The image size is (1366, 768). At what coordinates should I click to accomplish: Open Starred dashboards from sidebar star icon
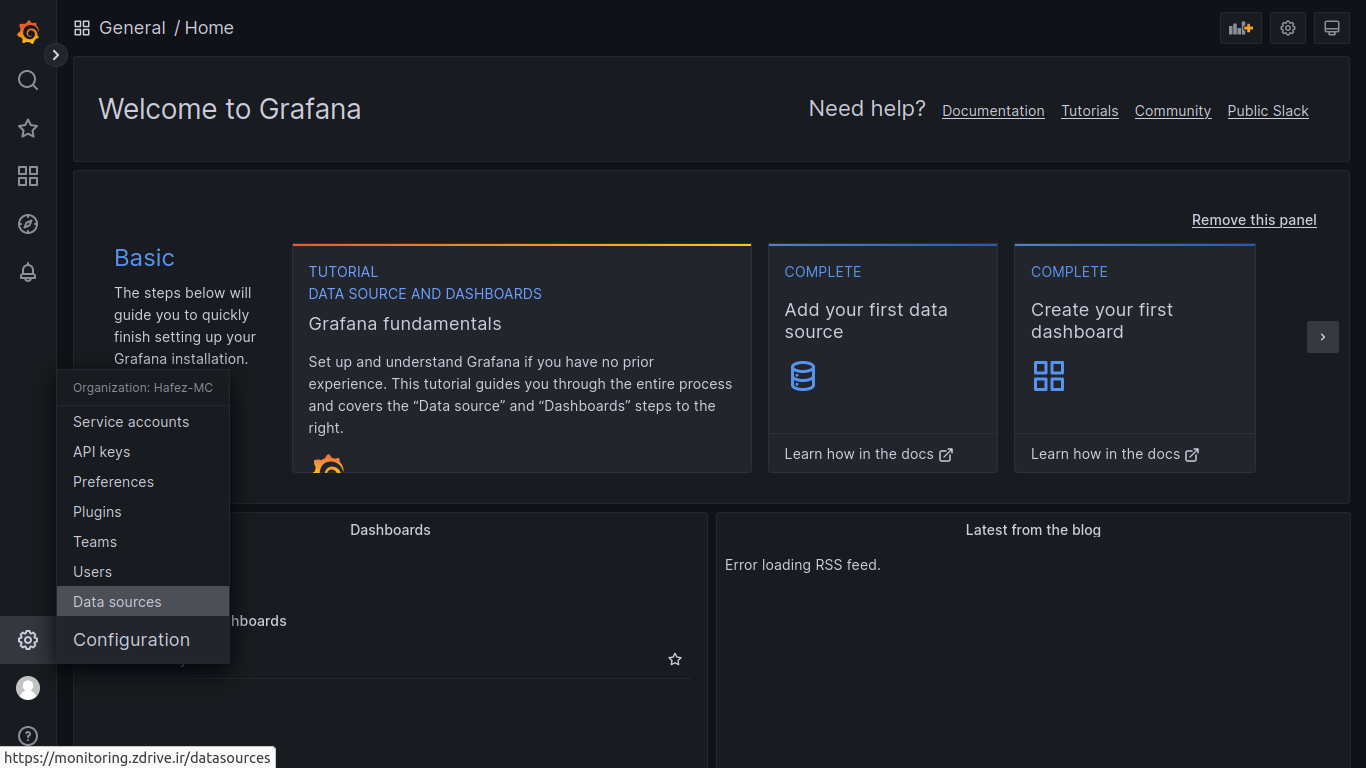click(28, 128)
